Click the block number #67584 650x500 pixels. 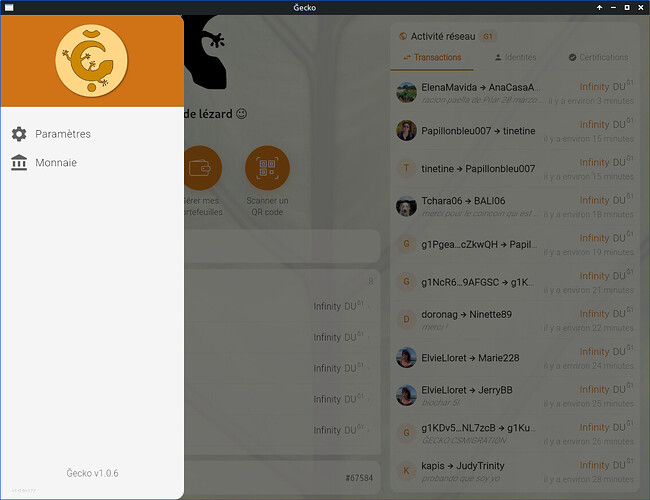pos(358,478)
